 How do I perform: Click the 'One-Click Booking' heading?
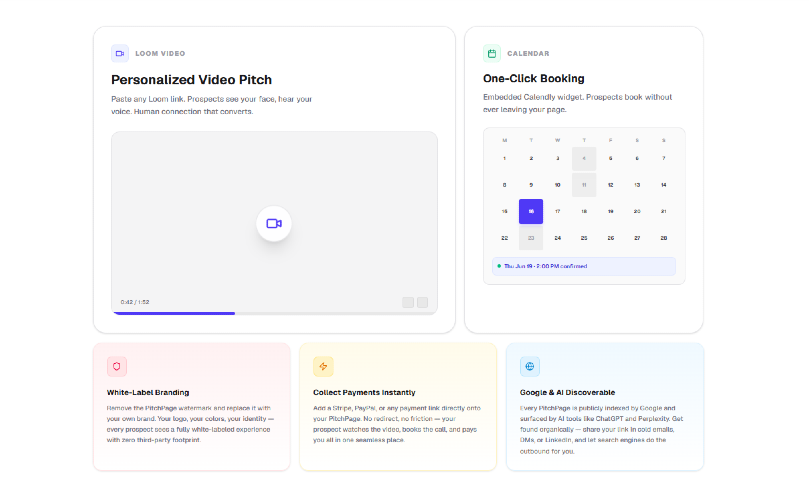[533, 78]
